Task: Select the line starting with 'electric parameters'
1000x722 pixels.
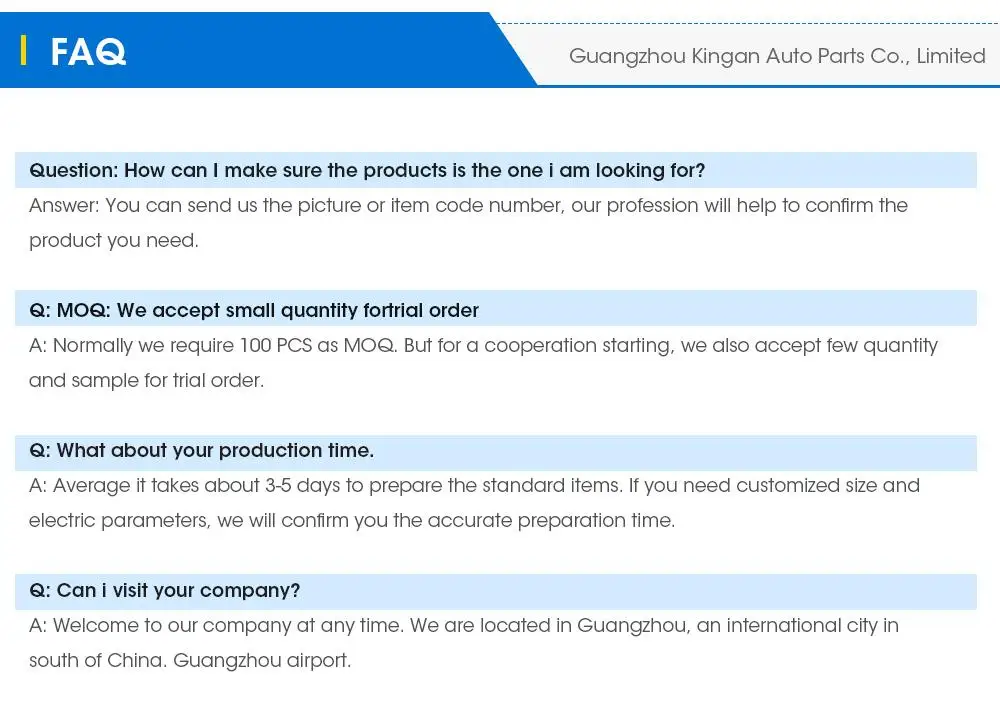Action: [352, 521]
